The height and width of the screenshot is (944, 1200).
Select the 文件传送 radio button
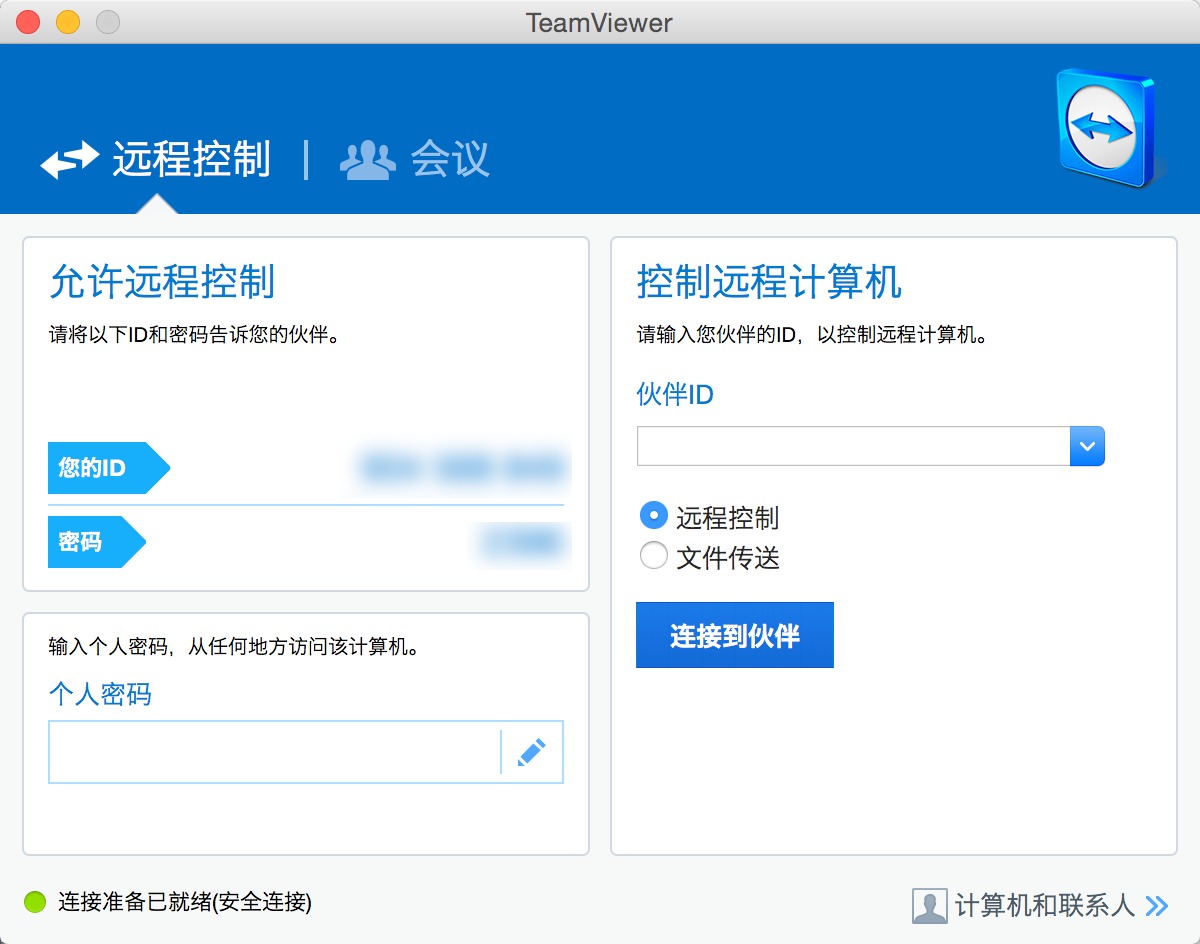click(653, 556)
